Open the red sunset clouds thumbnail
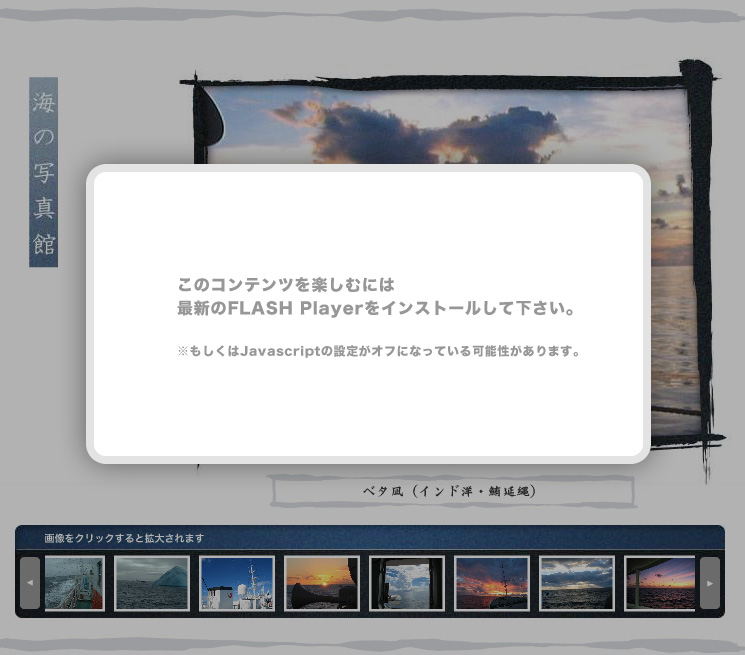Image resolution: width=745 pixels, height=655 pixels. pos(492,583)
